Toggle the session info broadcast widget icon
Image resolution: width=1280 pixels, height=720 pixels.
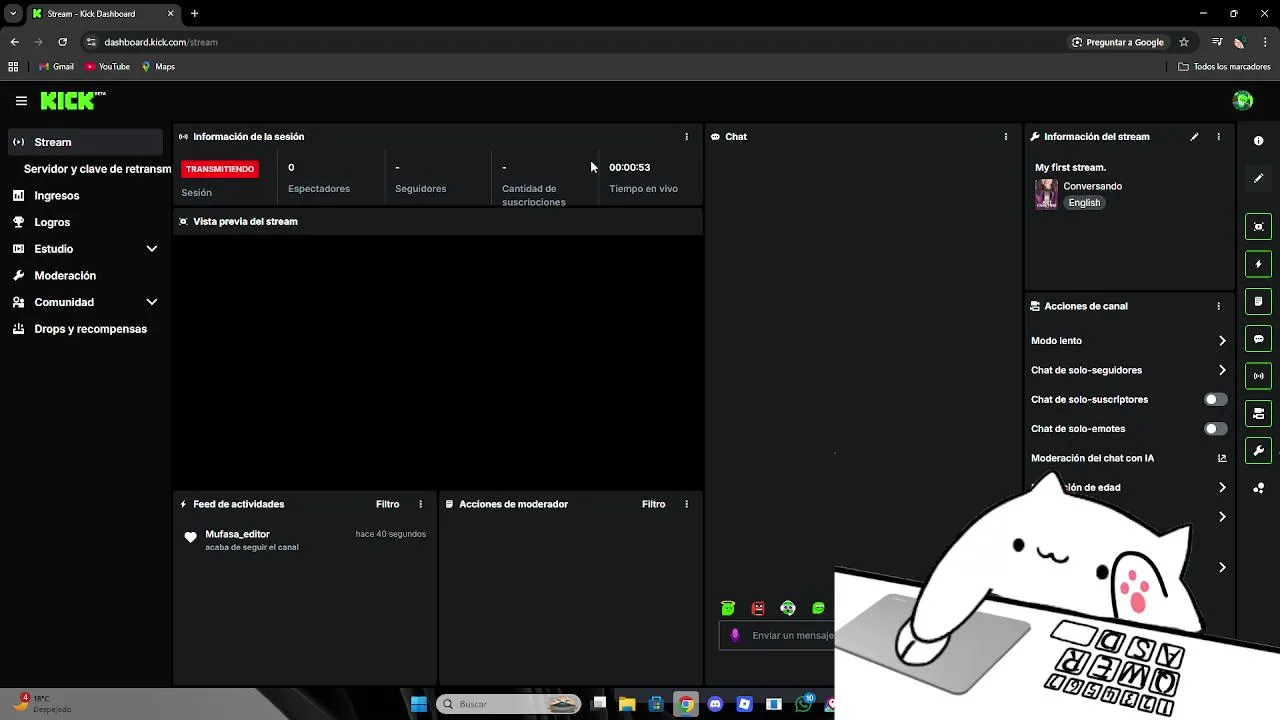tap(1259, 376)
